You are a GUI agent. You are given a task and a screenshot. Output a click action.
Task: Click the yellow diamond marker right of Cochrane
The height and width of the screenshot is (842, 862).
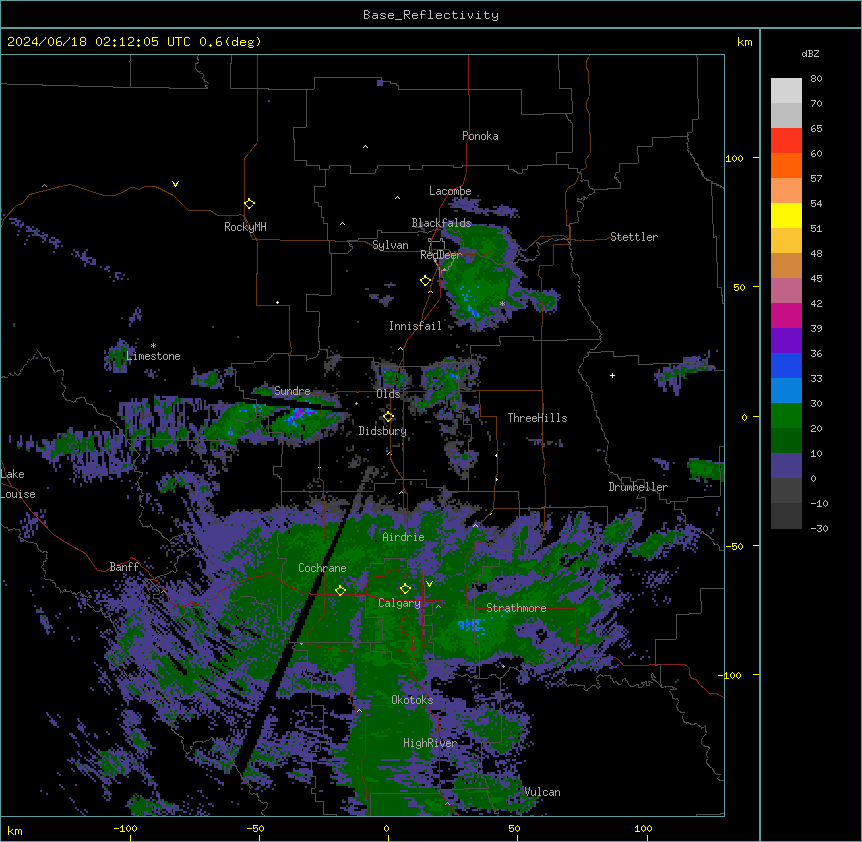[340, 590]
